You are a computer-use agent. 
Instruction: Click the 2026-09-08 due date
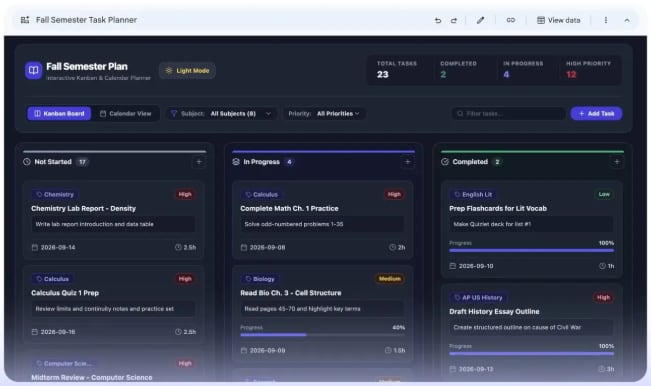click(263, 247)
